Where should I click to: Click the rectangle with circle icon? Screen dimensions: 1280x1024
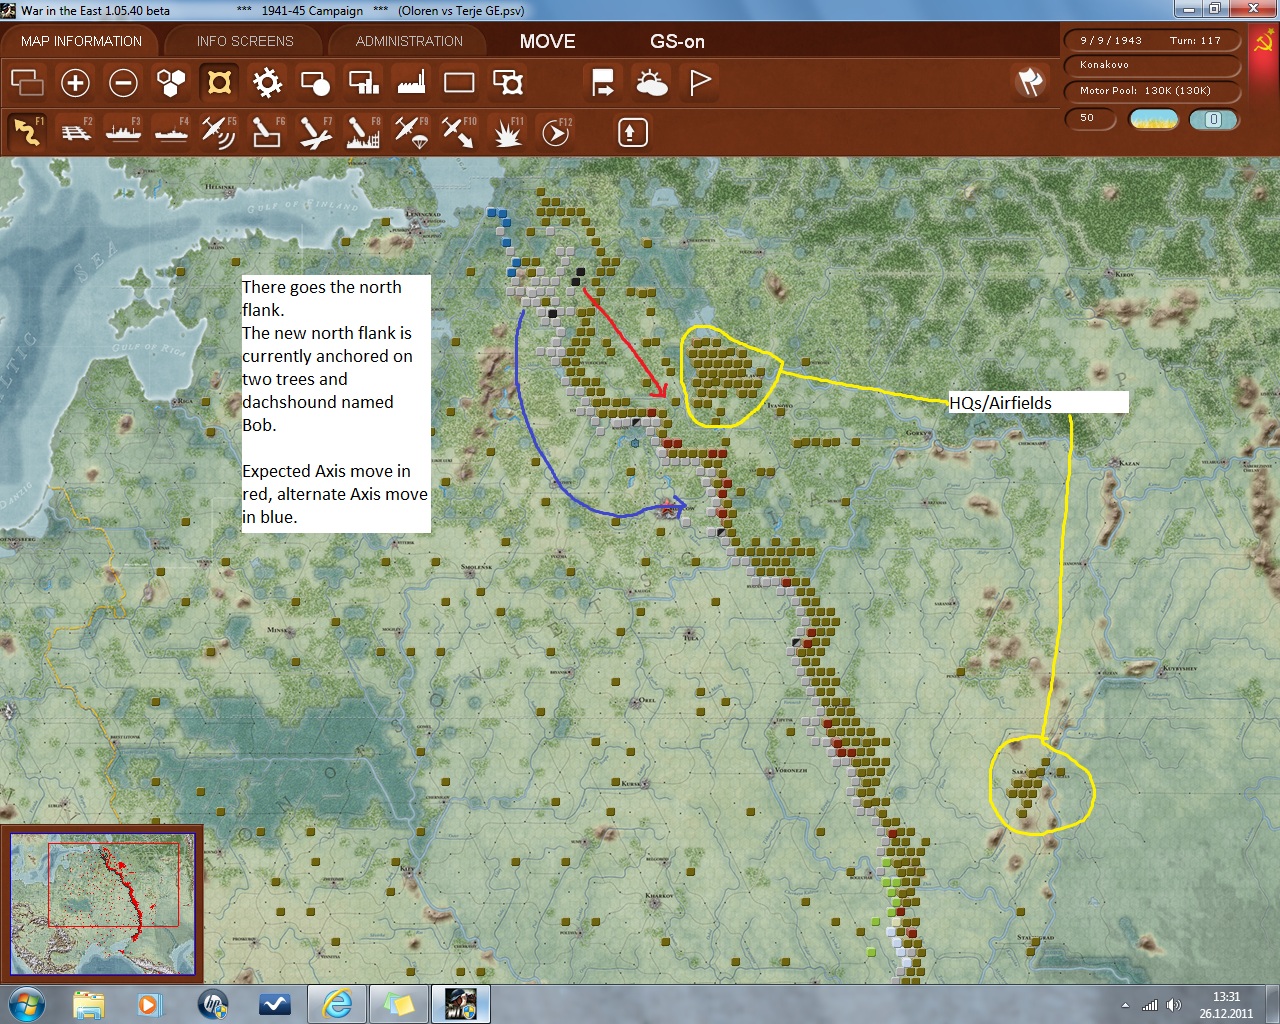pyautogui.click(x=315, y=82)
